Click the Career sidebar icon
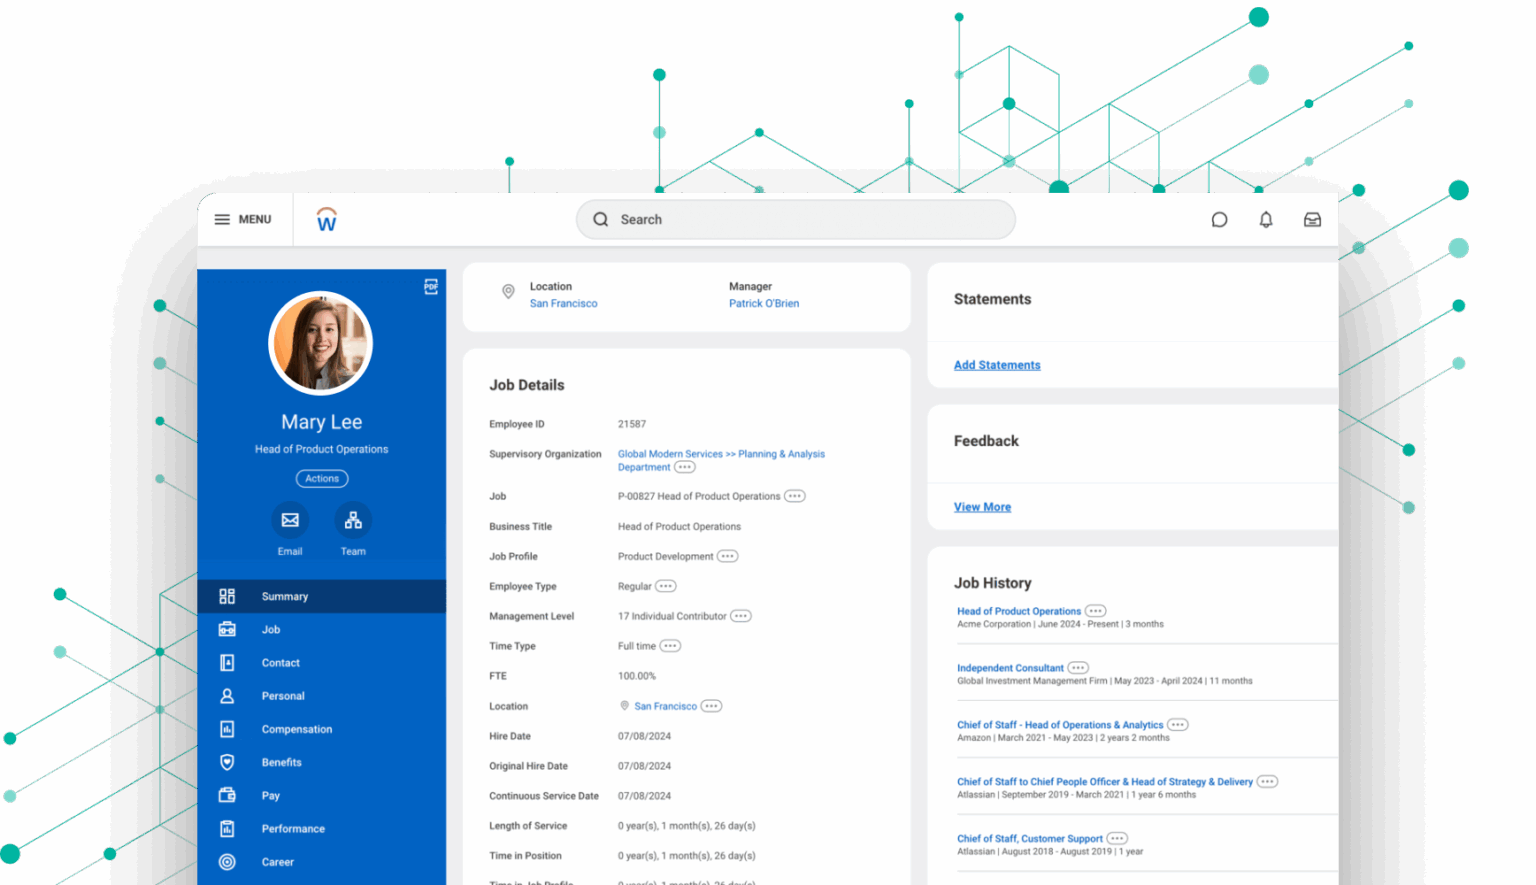The height and width of the screenshot is (885, 1536). coord(227,861)
